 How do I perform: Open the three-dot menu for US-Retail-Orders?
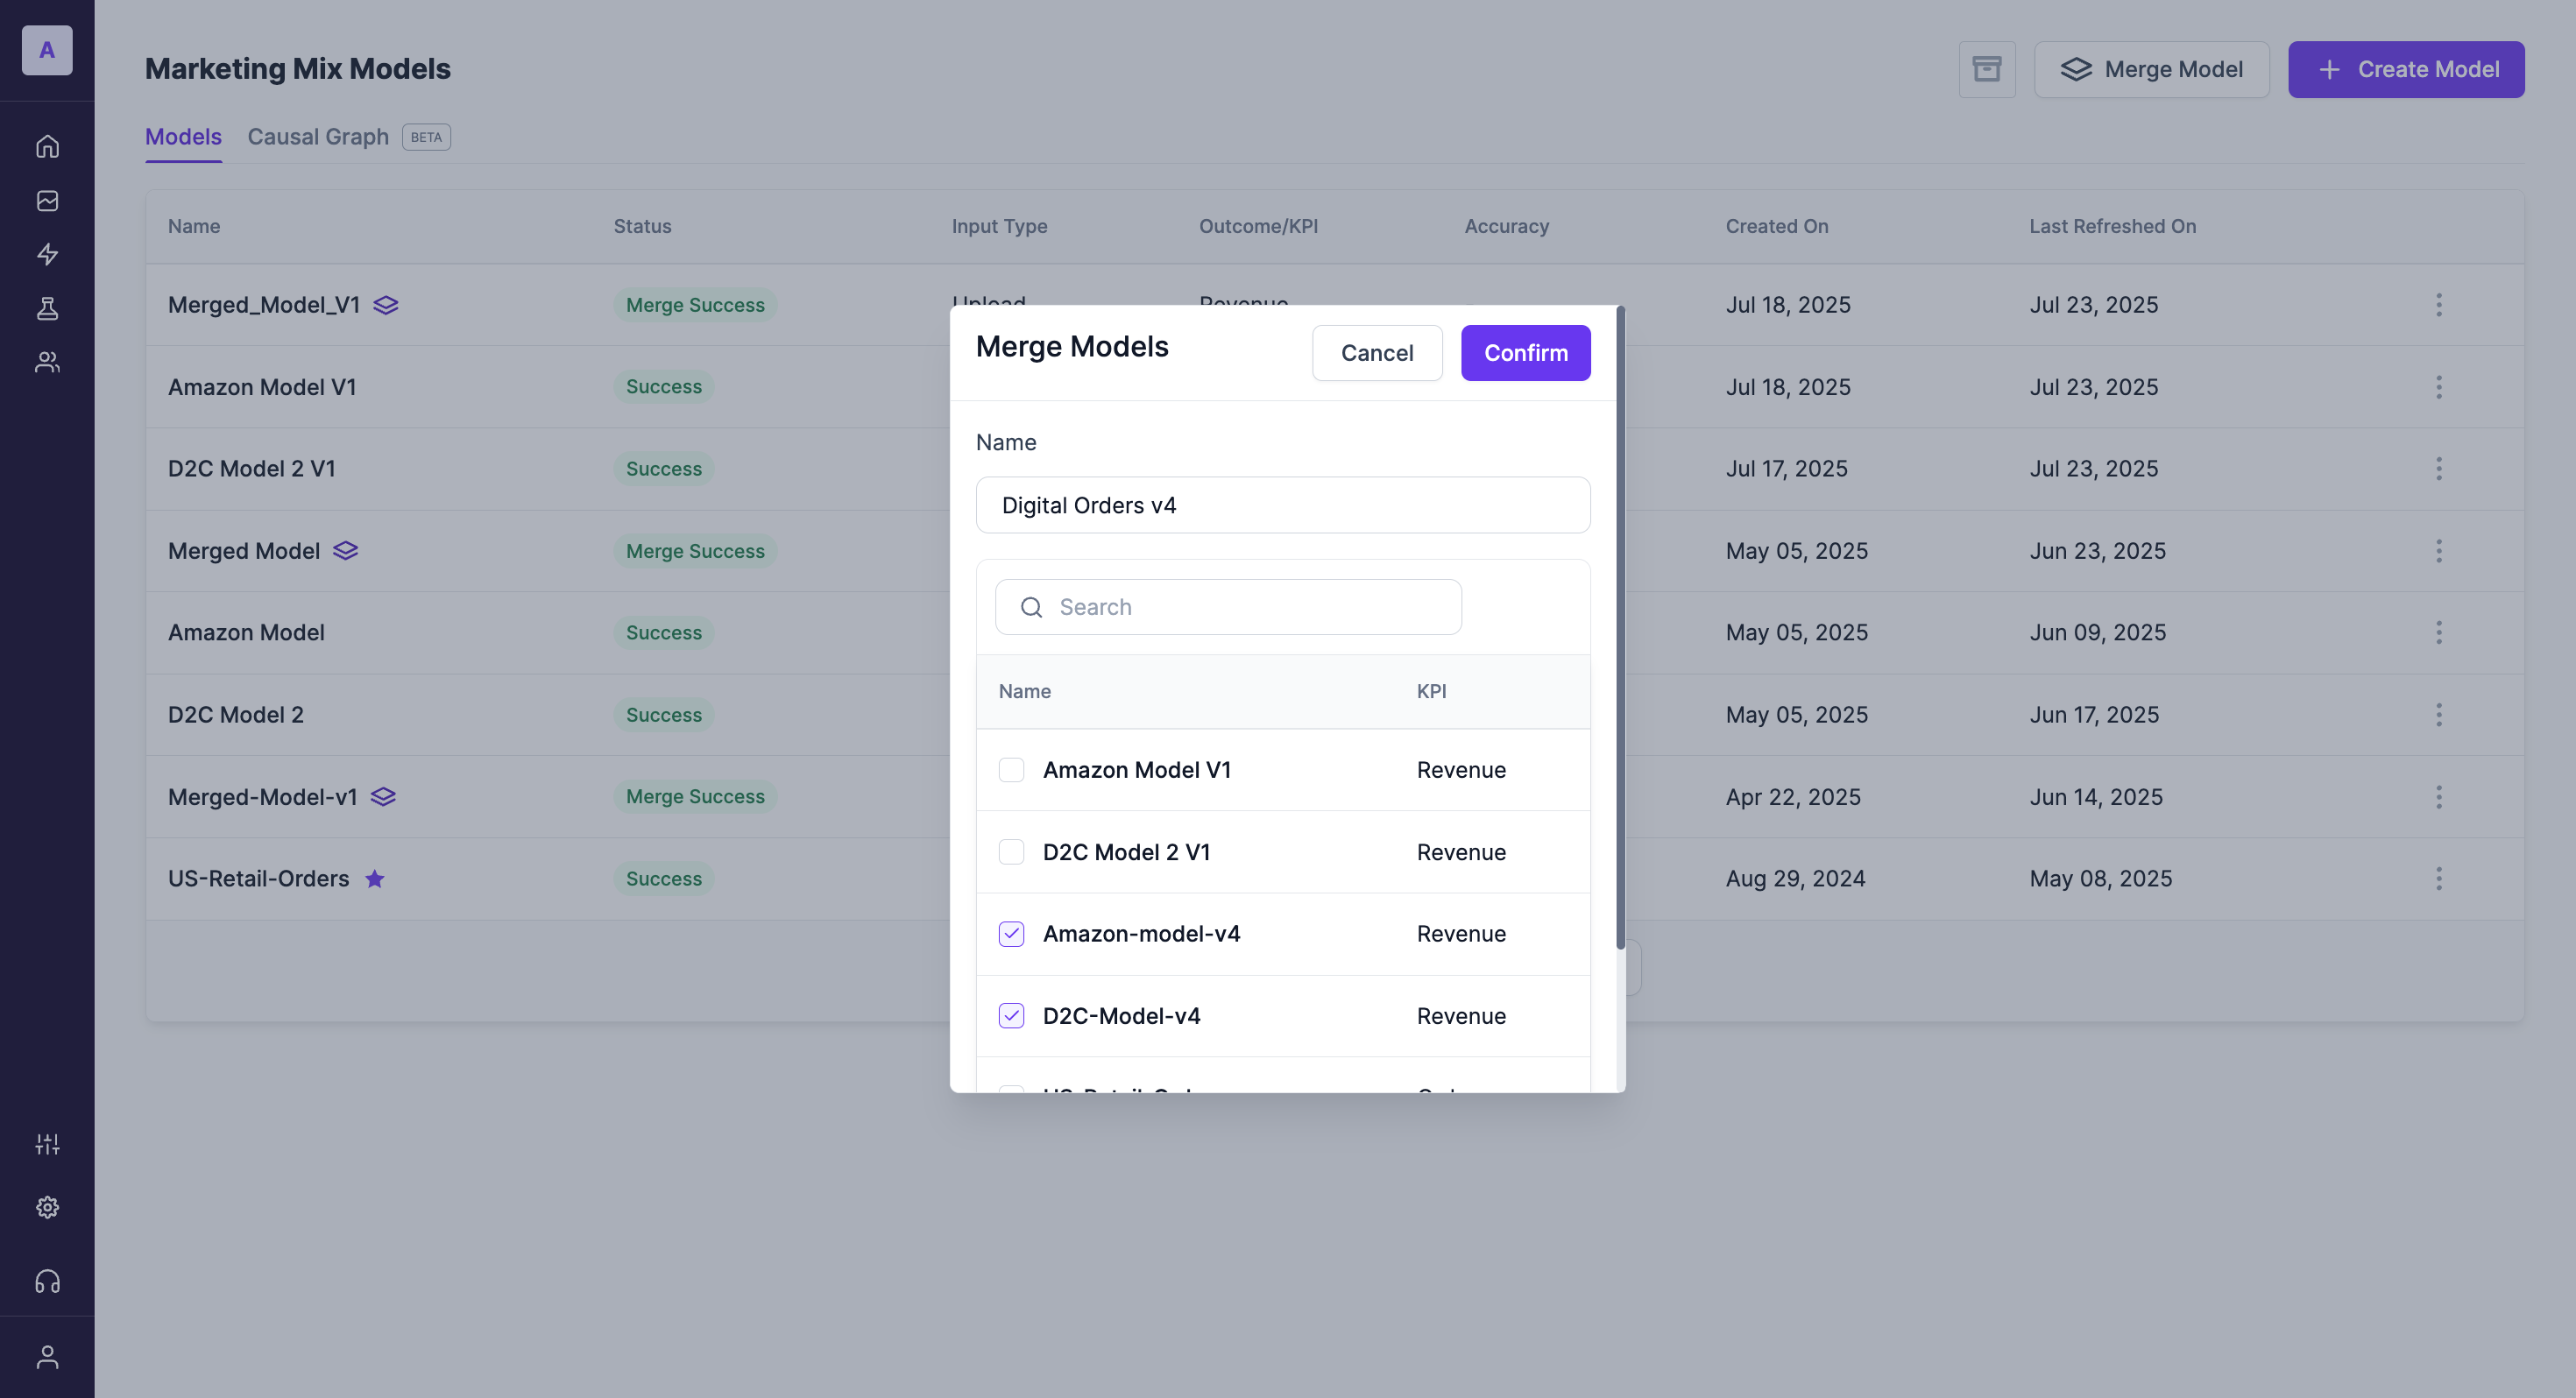(2438, 879)
